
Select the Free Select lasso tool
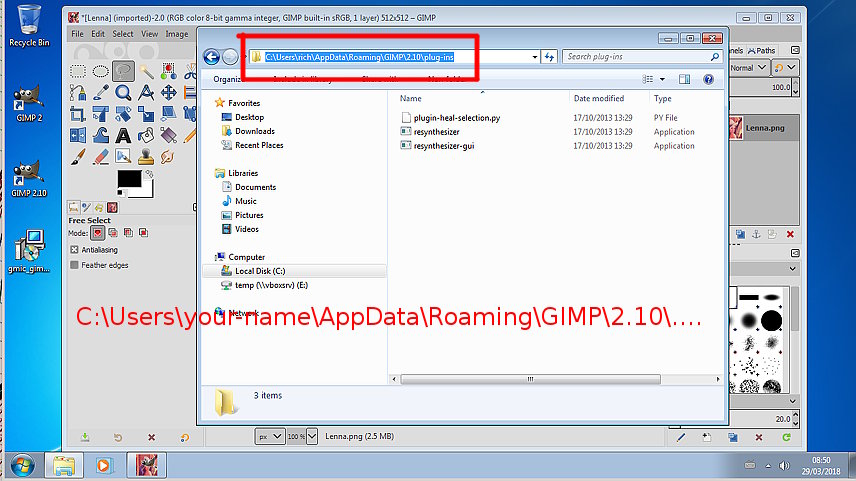[123, 71]
